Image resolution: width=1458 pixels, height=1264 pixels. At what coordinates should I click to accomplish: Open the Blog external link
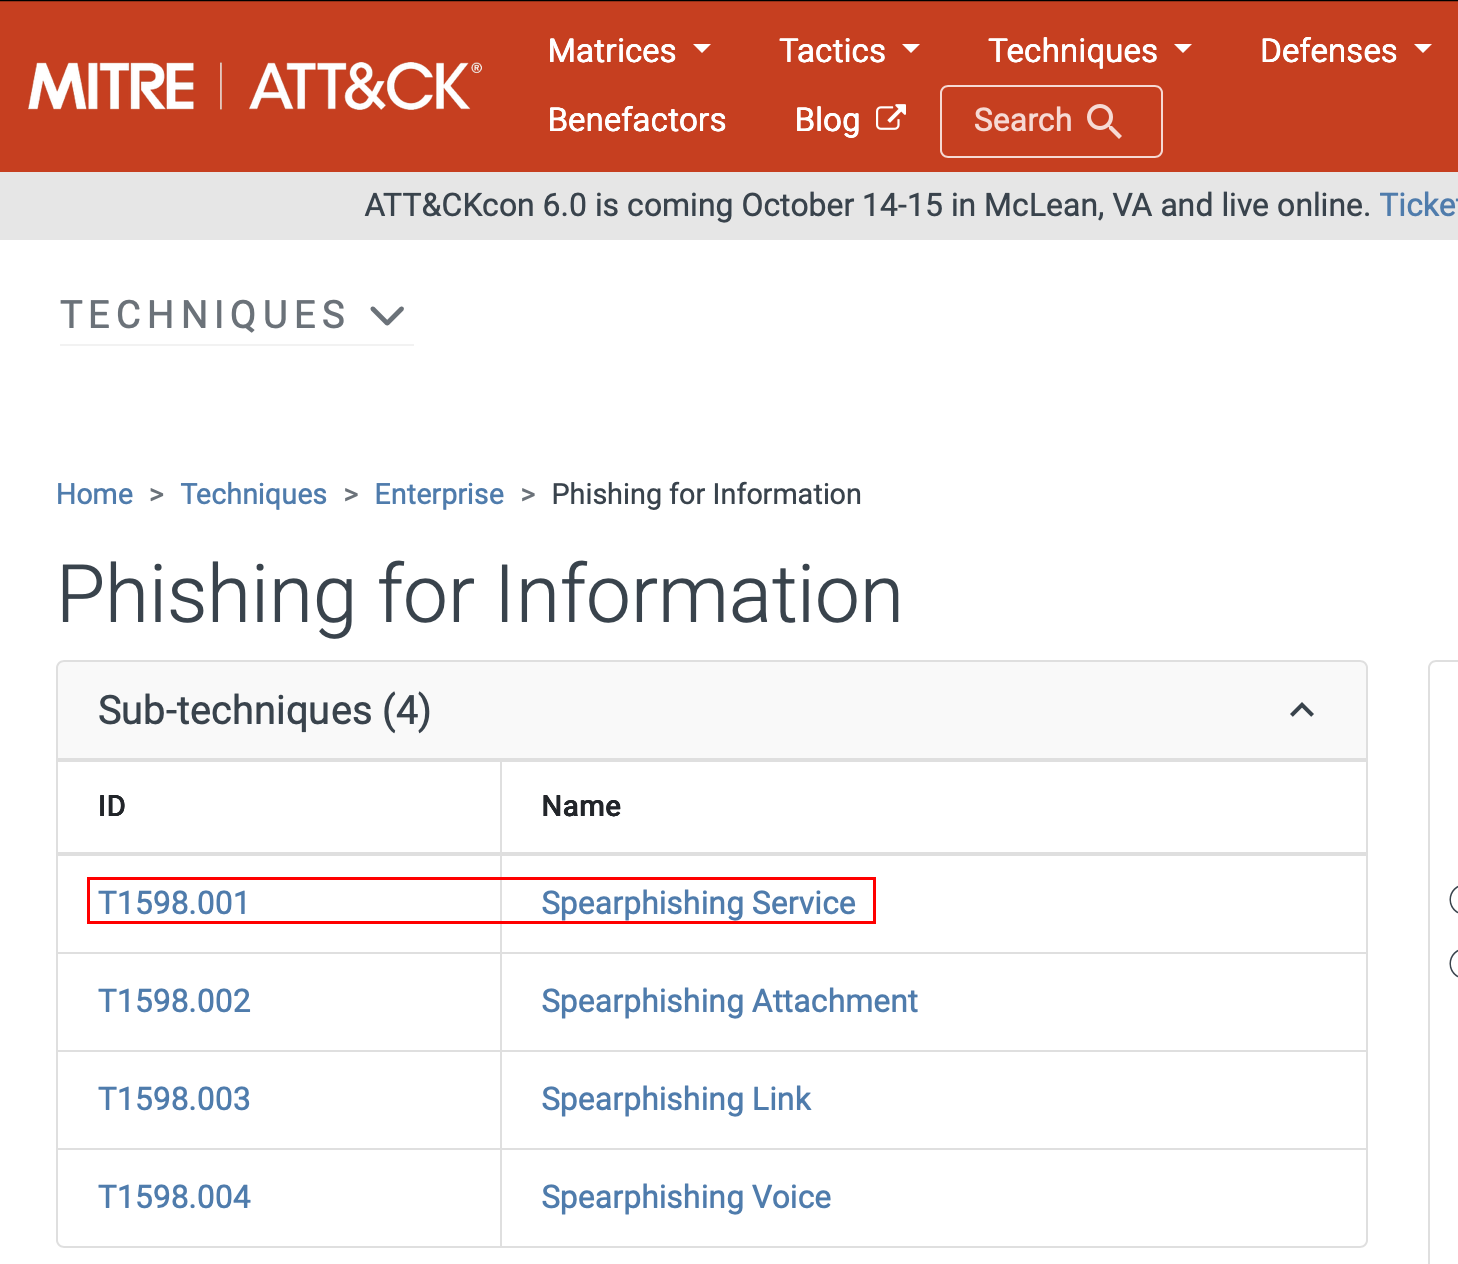coord(850,120)
